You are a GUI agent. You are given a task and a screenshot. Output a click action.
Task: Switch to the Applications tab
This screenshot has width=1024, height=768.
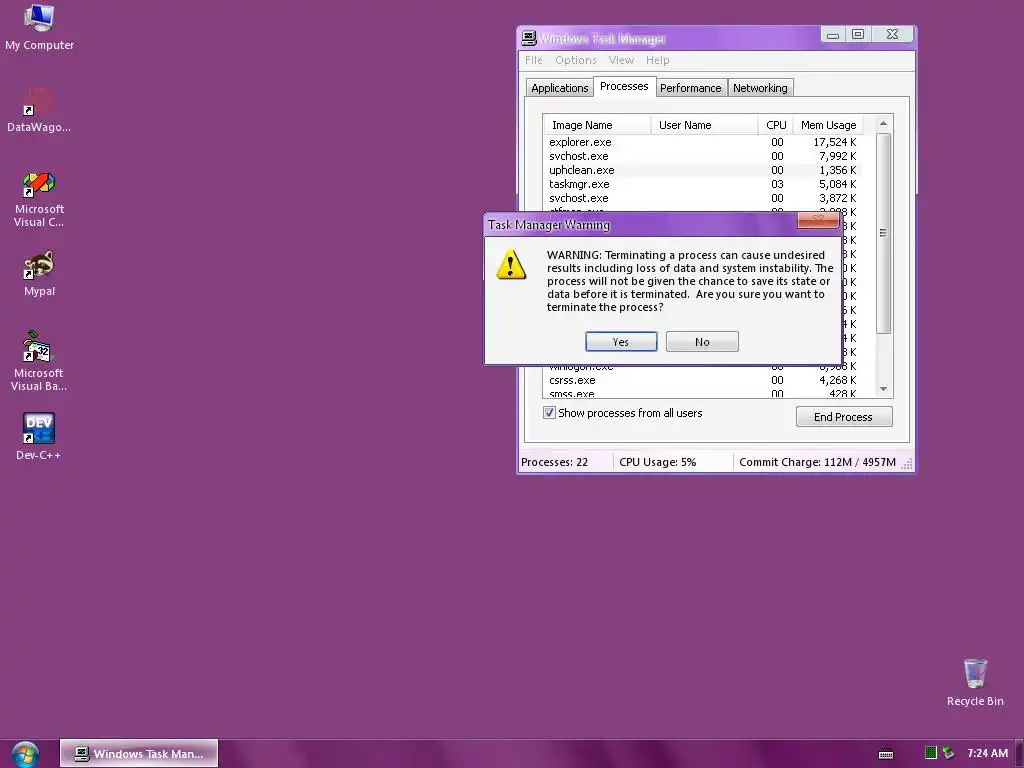click(x=559, y=88)
